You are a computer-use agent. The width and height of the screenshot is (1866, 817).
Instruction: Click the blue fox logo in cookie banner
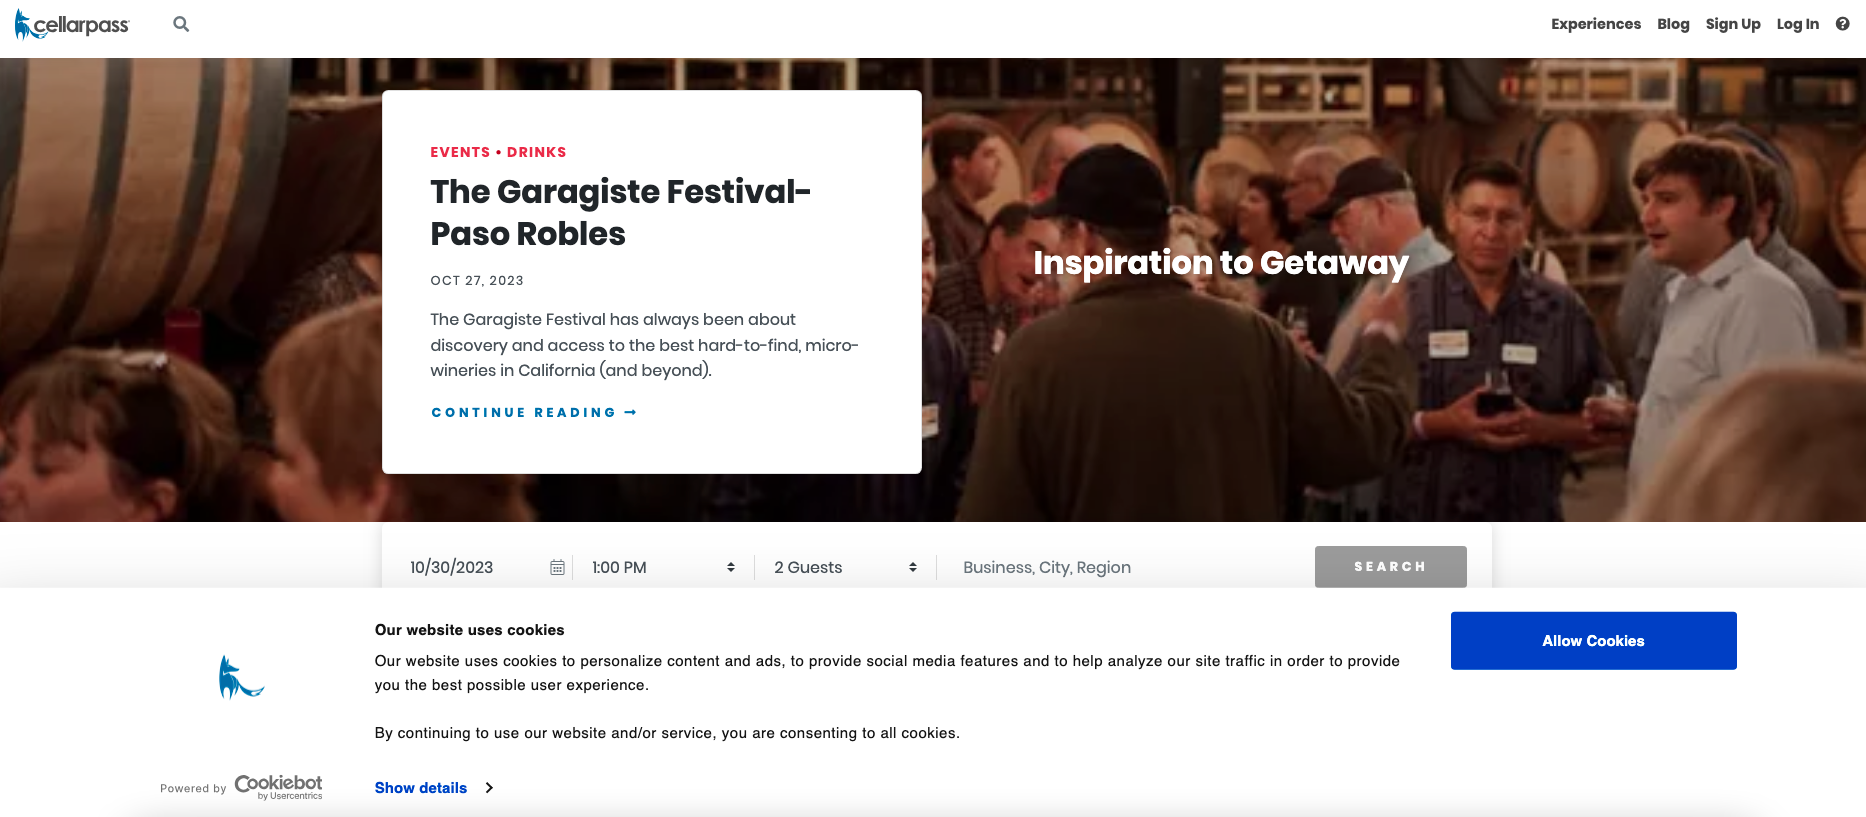coord(241,678)
